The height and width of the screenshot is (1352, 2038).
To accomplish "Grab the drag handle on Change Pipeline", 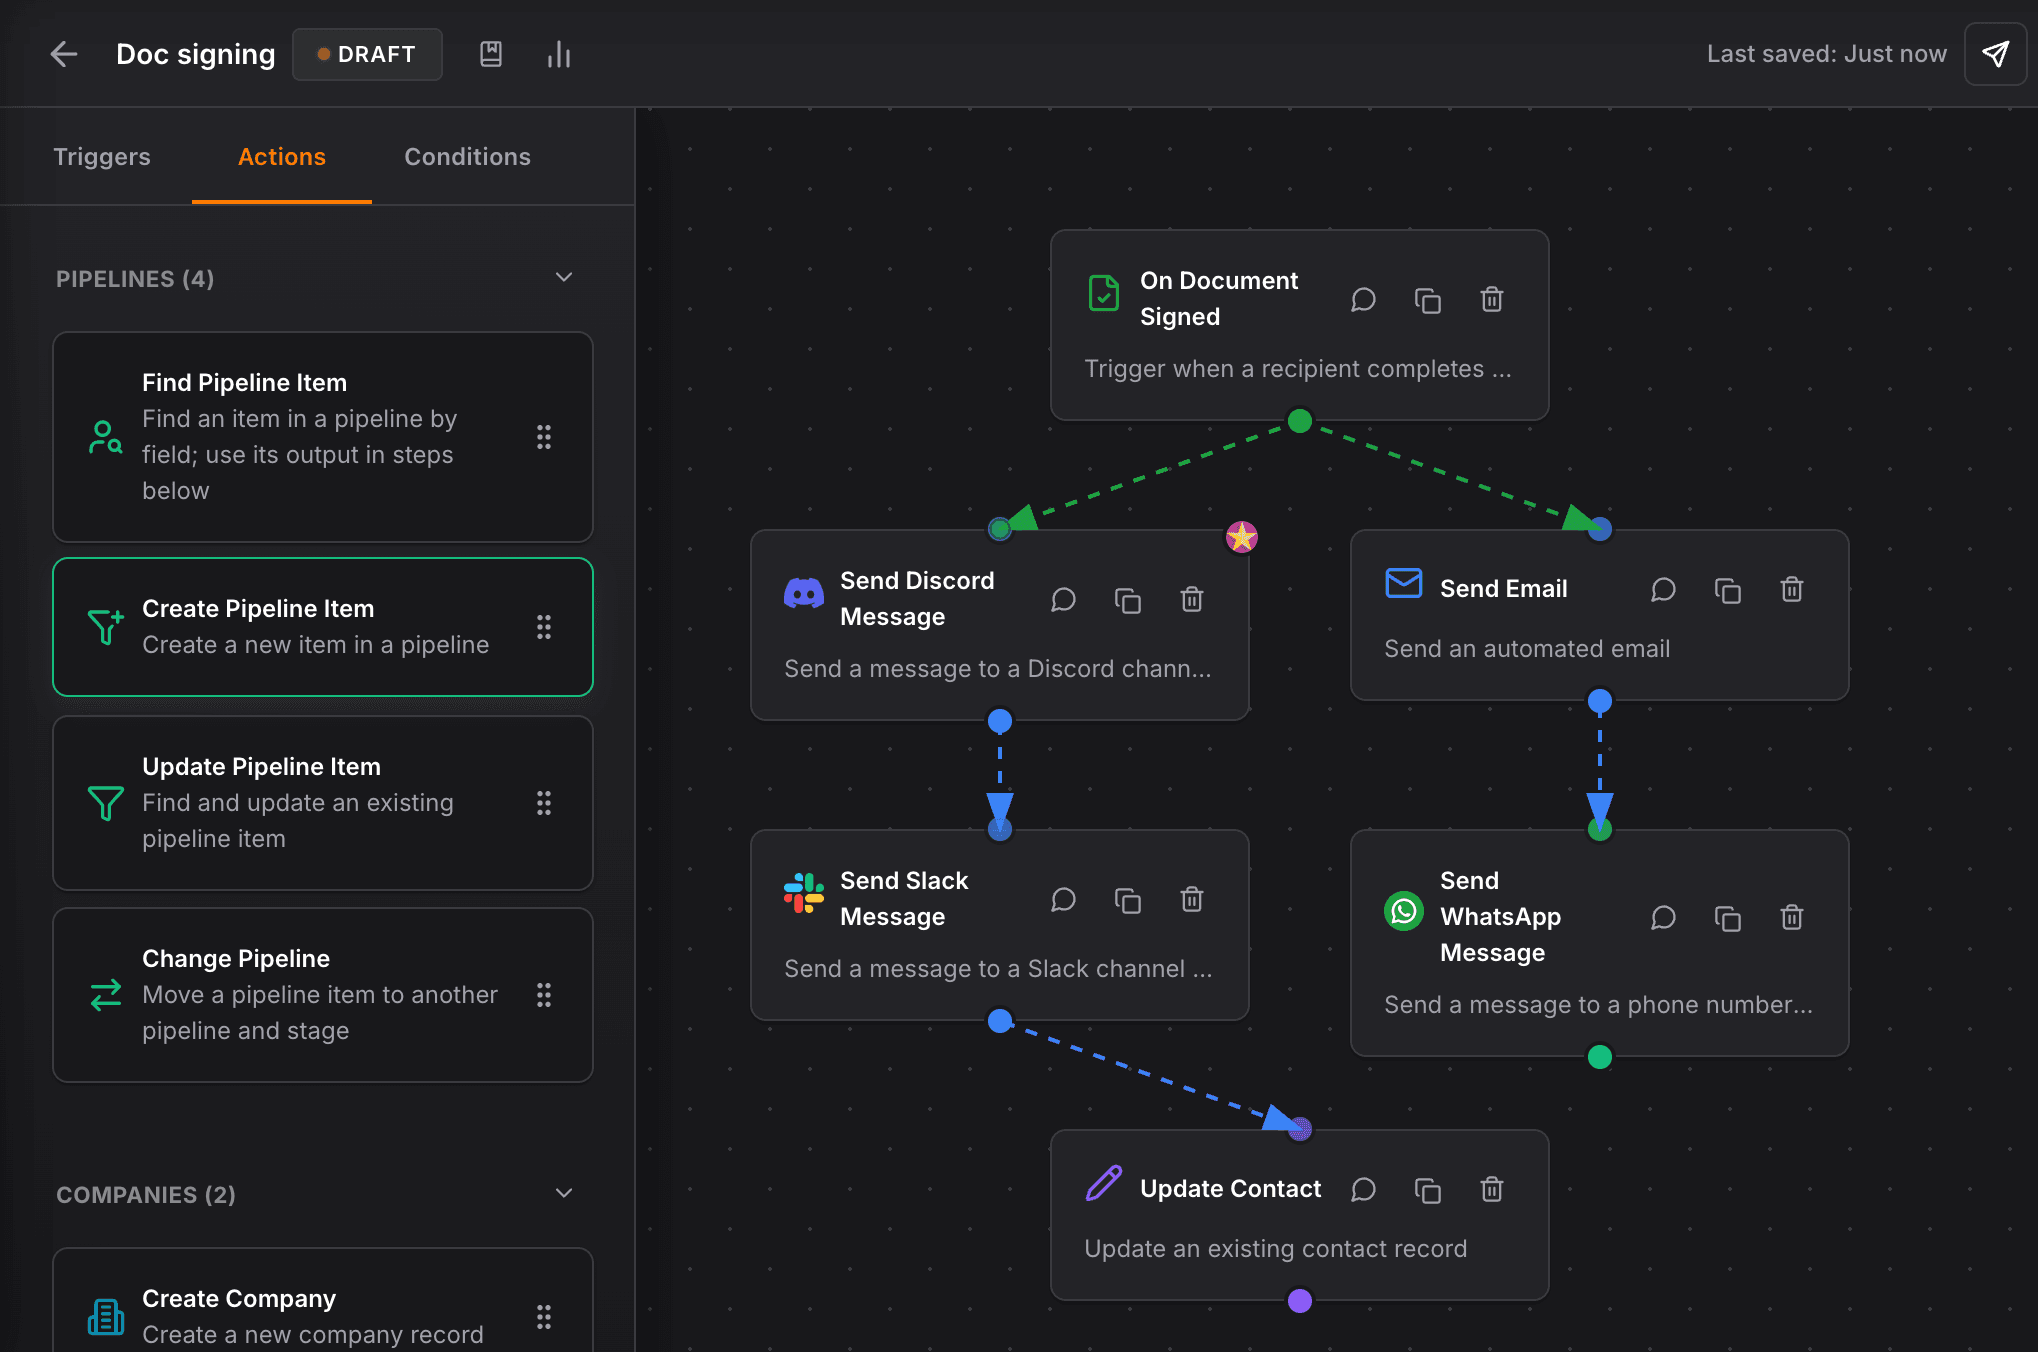I will [545, 995].
